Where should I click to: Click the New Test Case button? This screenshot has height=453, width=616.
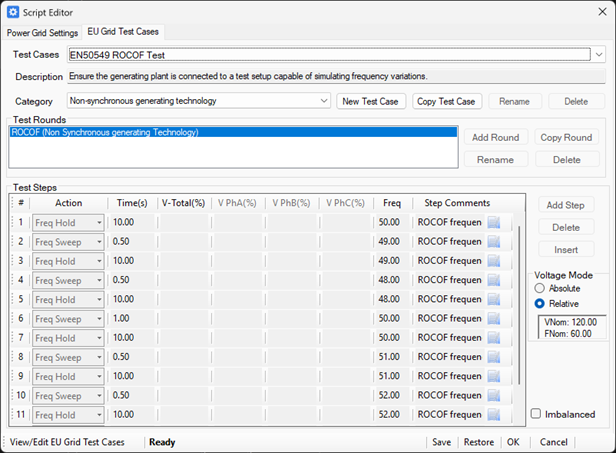click(371, 101)
